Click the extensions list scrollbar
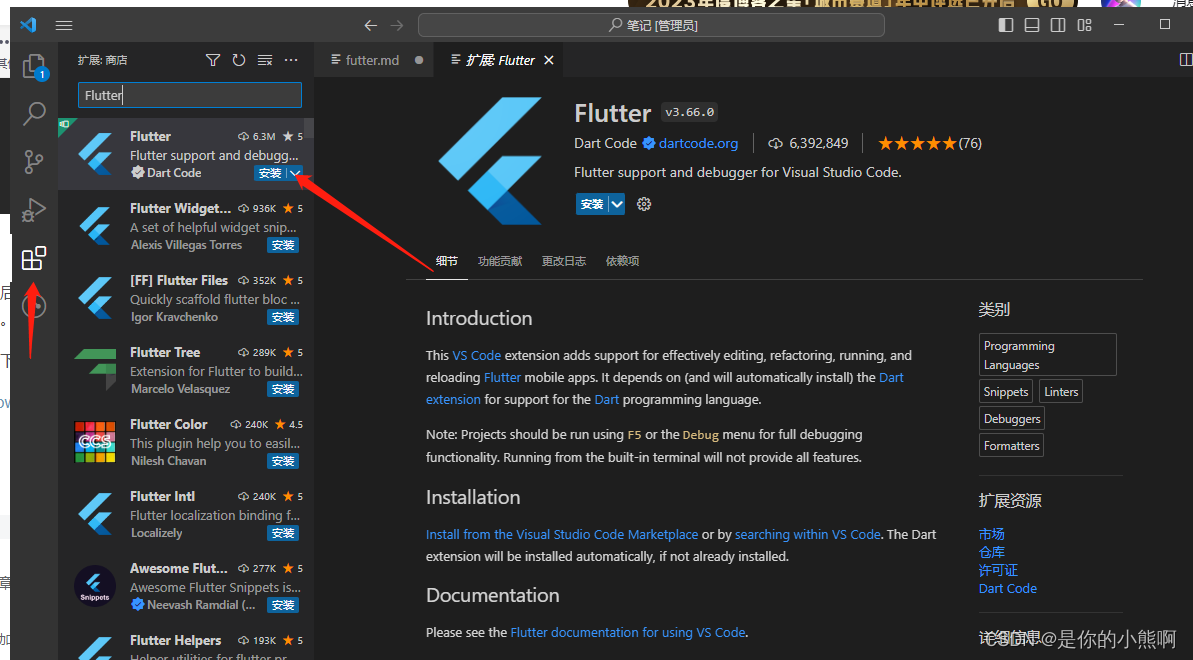1193x660 pixels. click(x=309, y=128)
